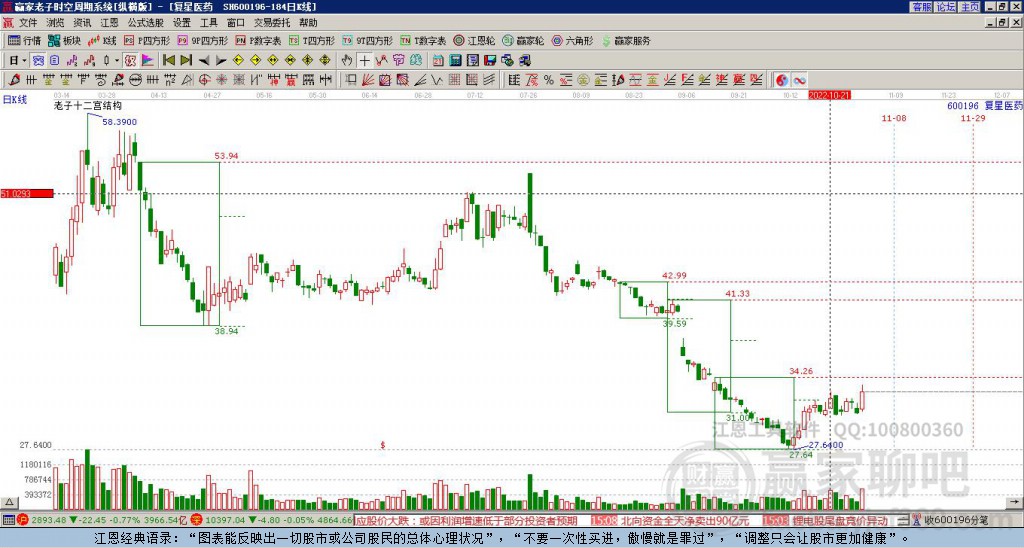
Task: Open the calendar icon
Action: click(438, 60)
